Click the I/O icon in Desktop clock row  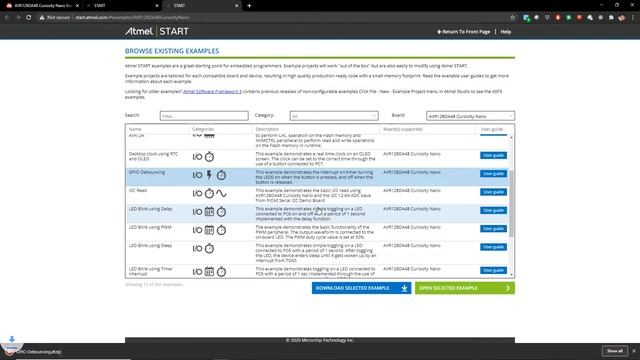click(198, 157)
